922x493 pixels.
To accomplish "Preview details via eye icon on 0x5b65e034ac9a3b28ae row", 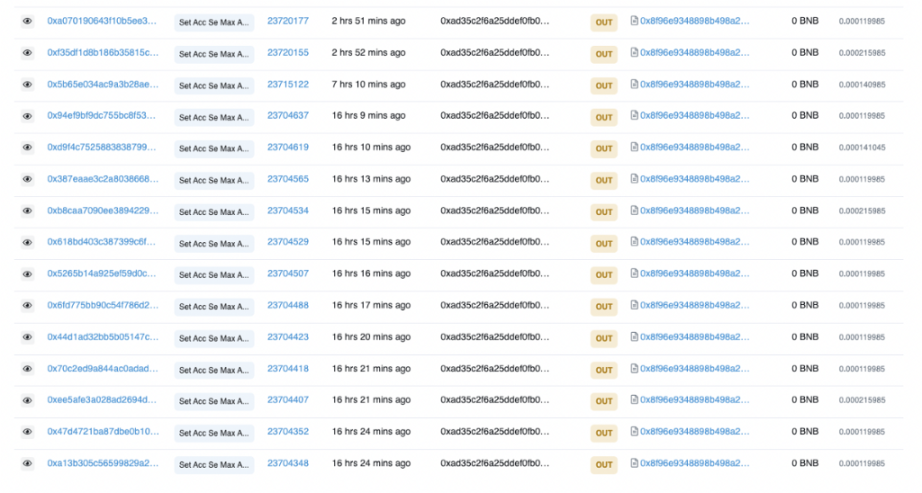I will [27, 85].
